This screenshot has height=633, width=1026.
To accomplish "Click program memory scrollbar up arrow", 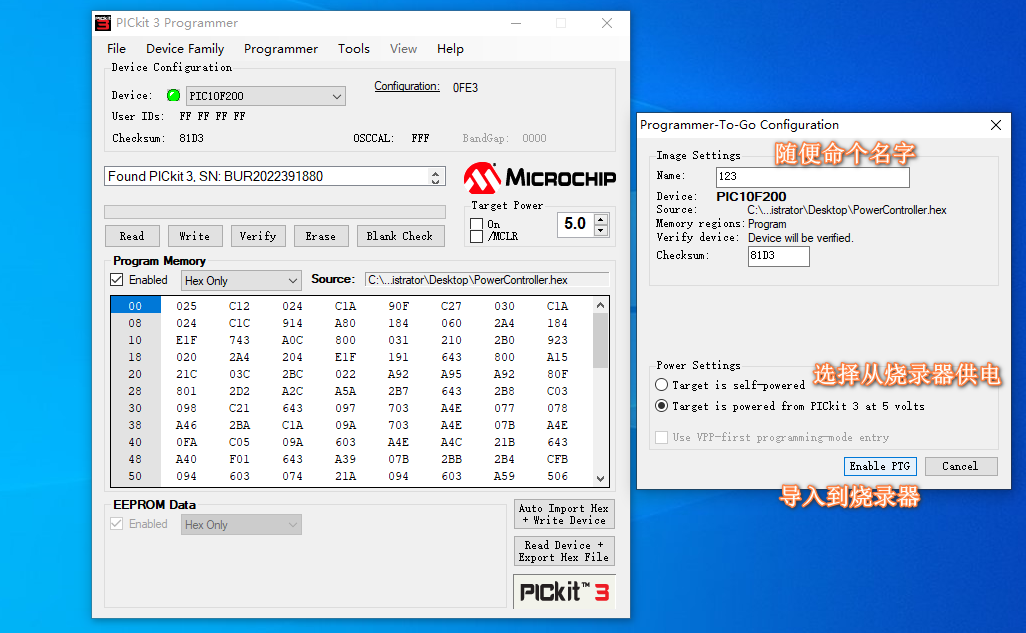I will (x=601, y=305).
